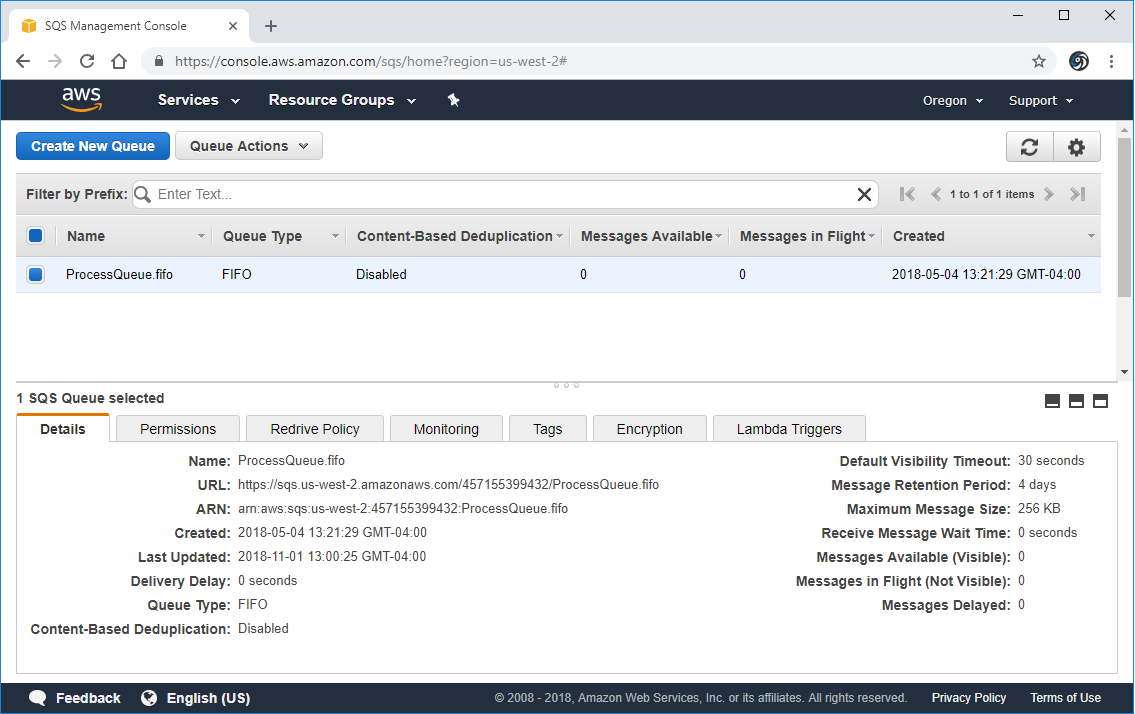Toggle the ProcessQueue.fifo row checkbox
Screen dimensions: 1135x714
click(x=35, y=274)
